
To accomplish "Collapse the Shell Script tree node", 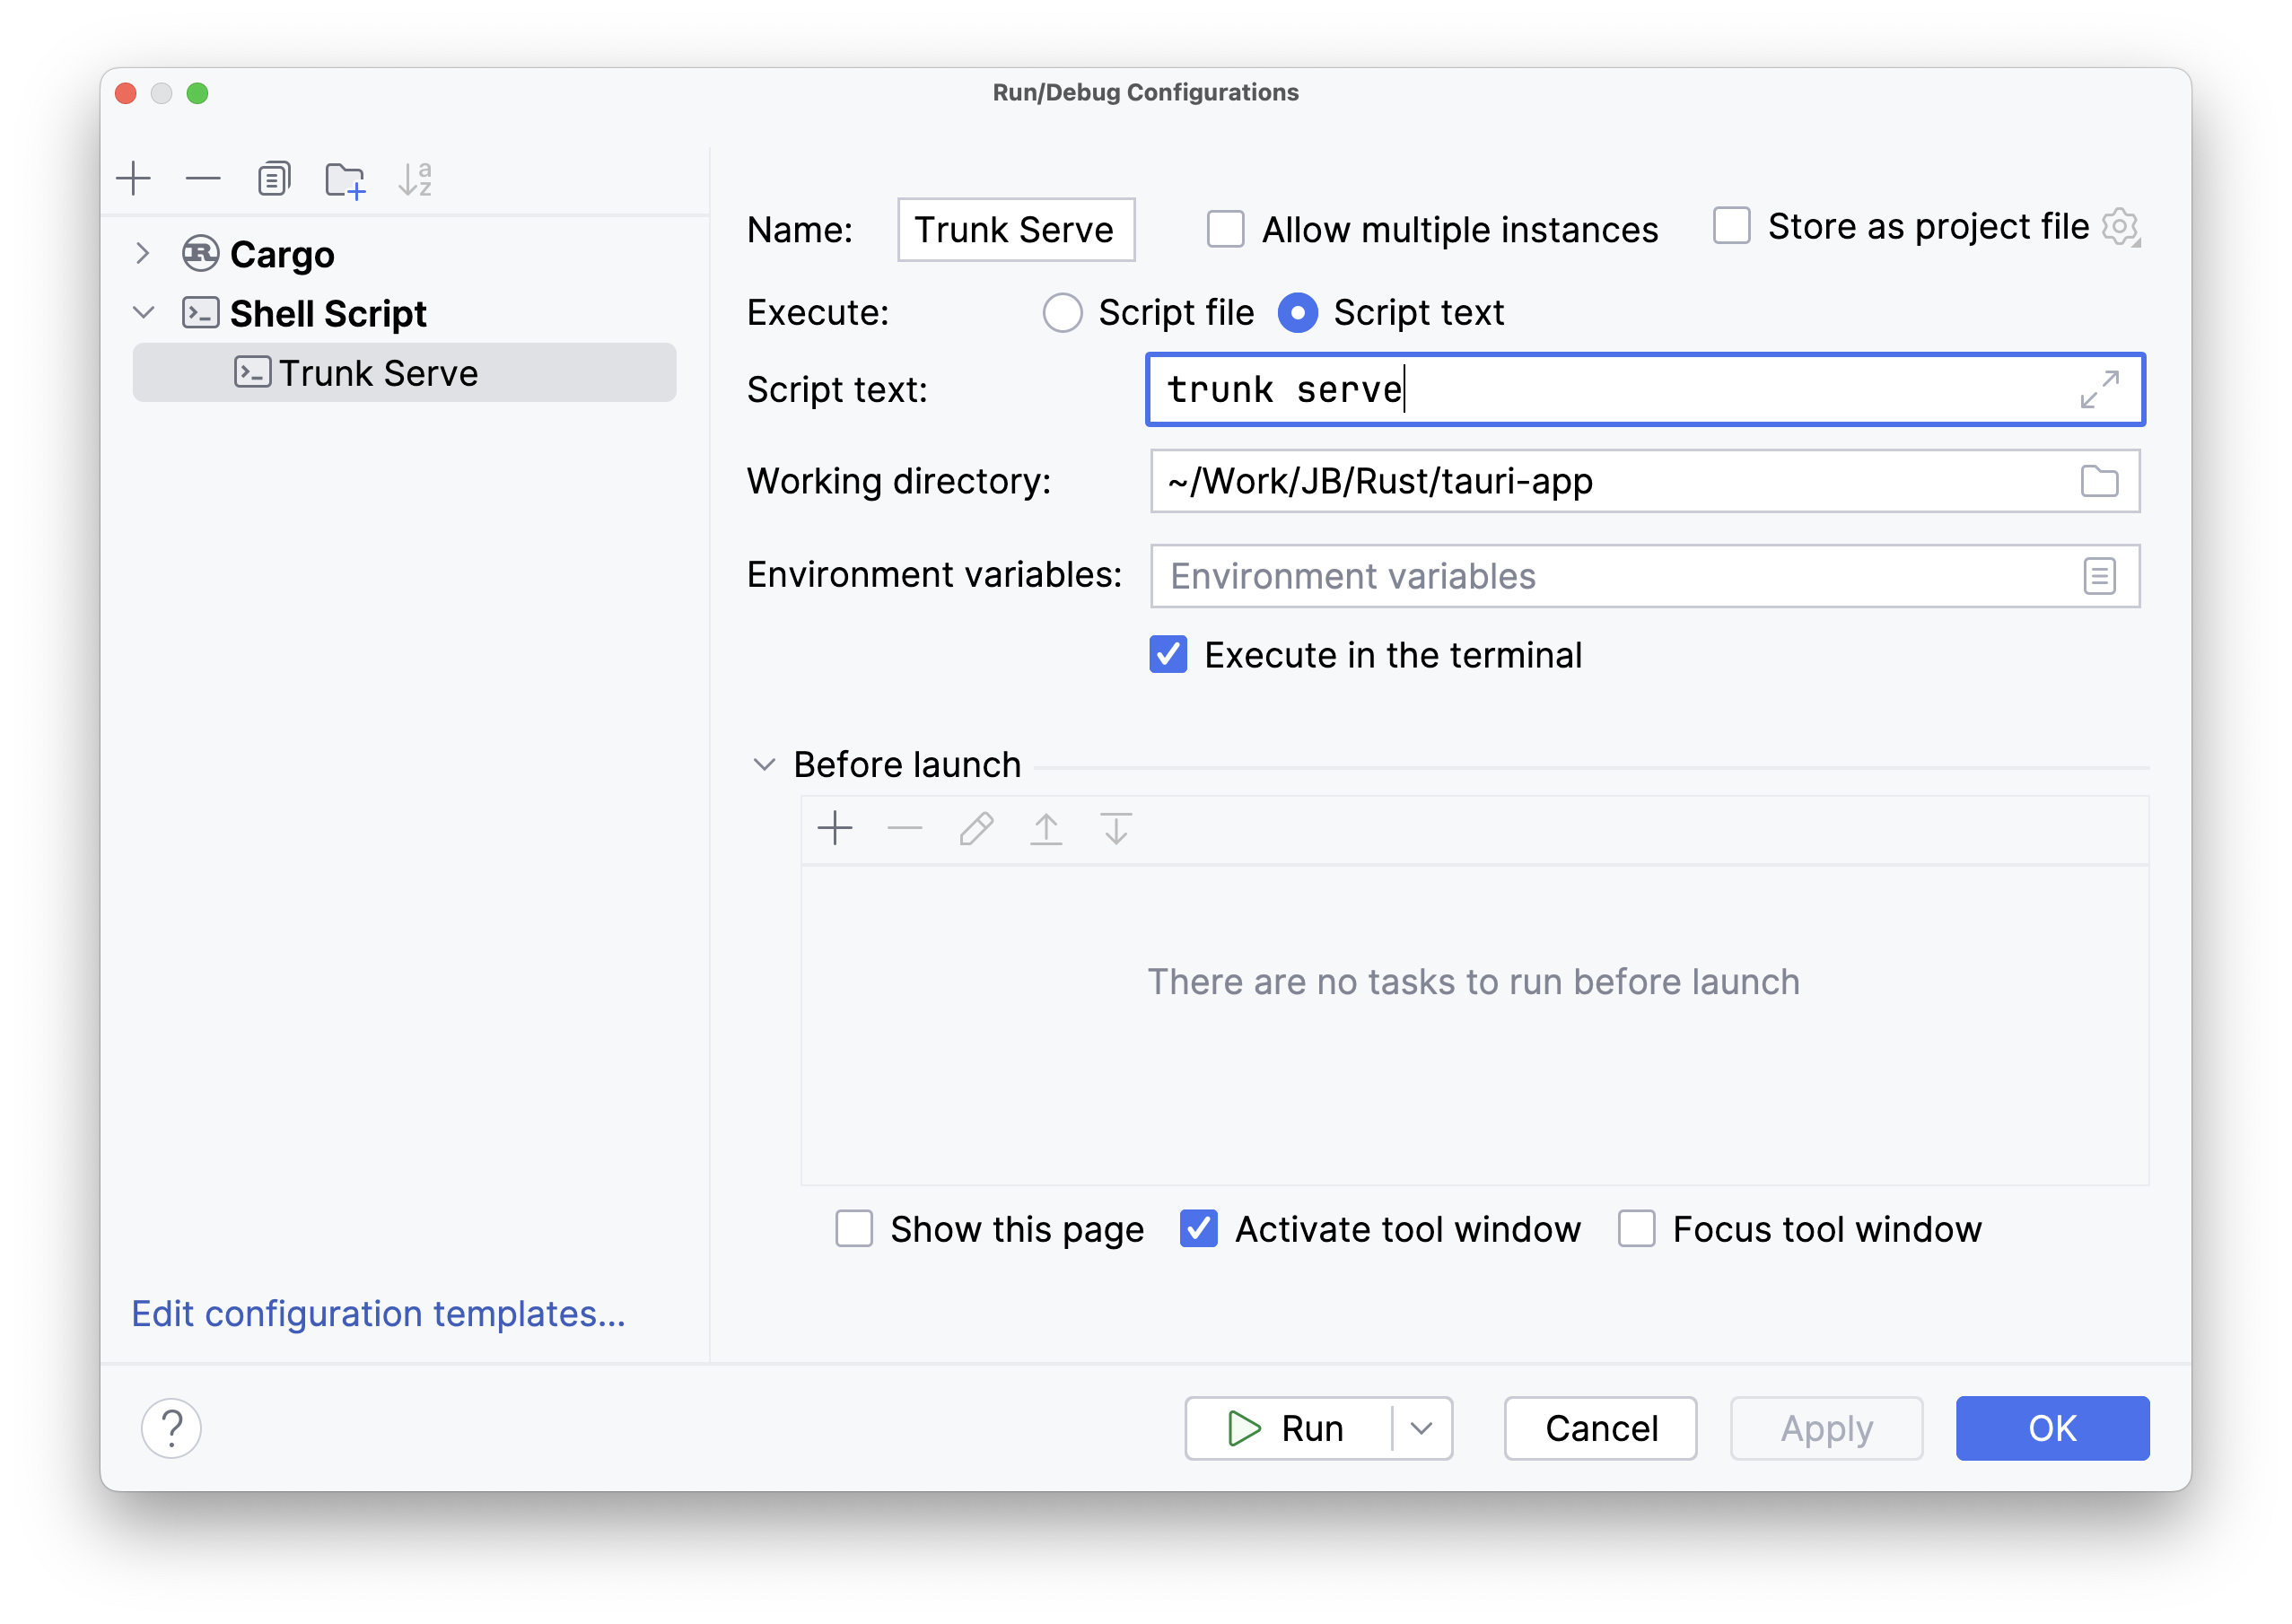I will 143,313.
